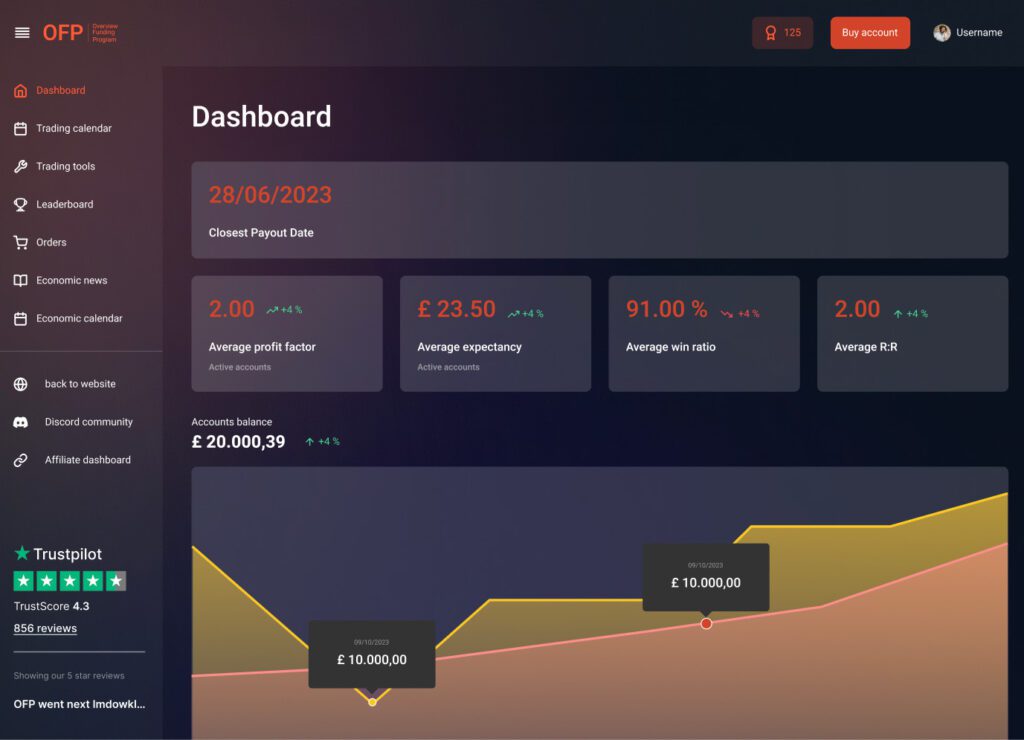This screenshot has height=740, width=1024.
Task: Click the Buy account button
Action: [869, 33]
